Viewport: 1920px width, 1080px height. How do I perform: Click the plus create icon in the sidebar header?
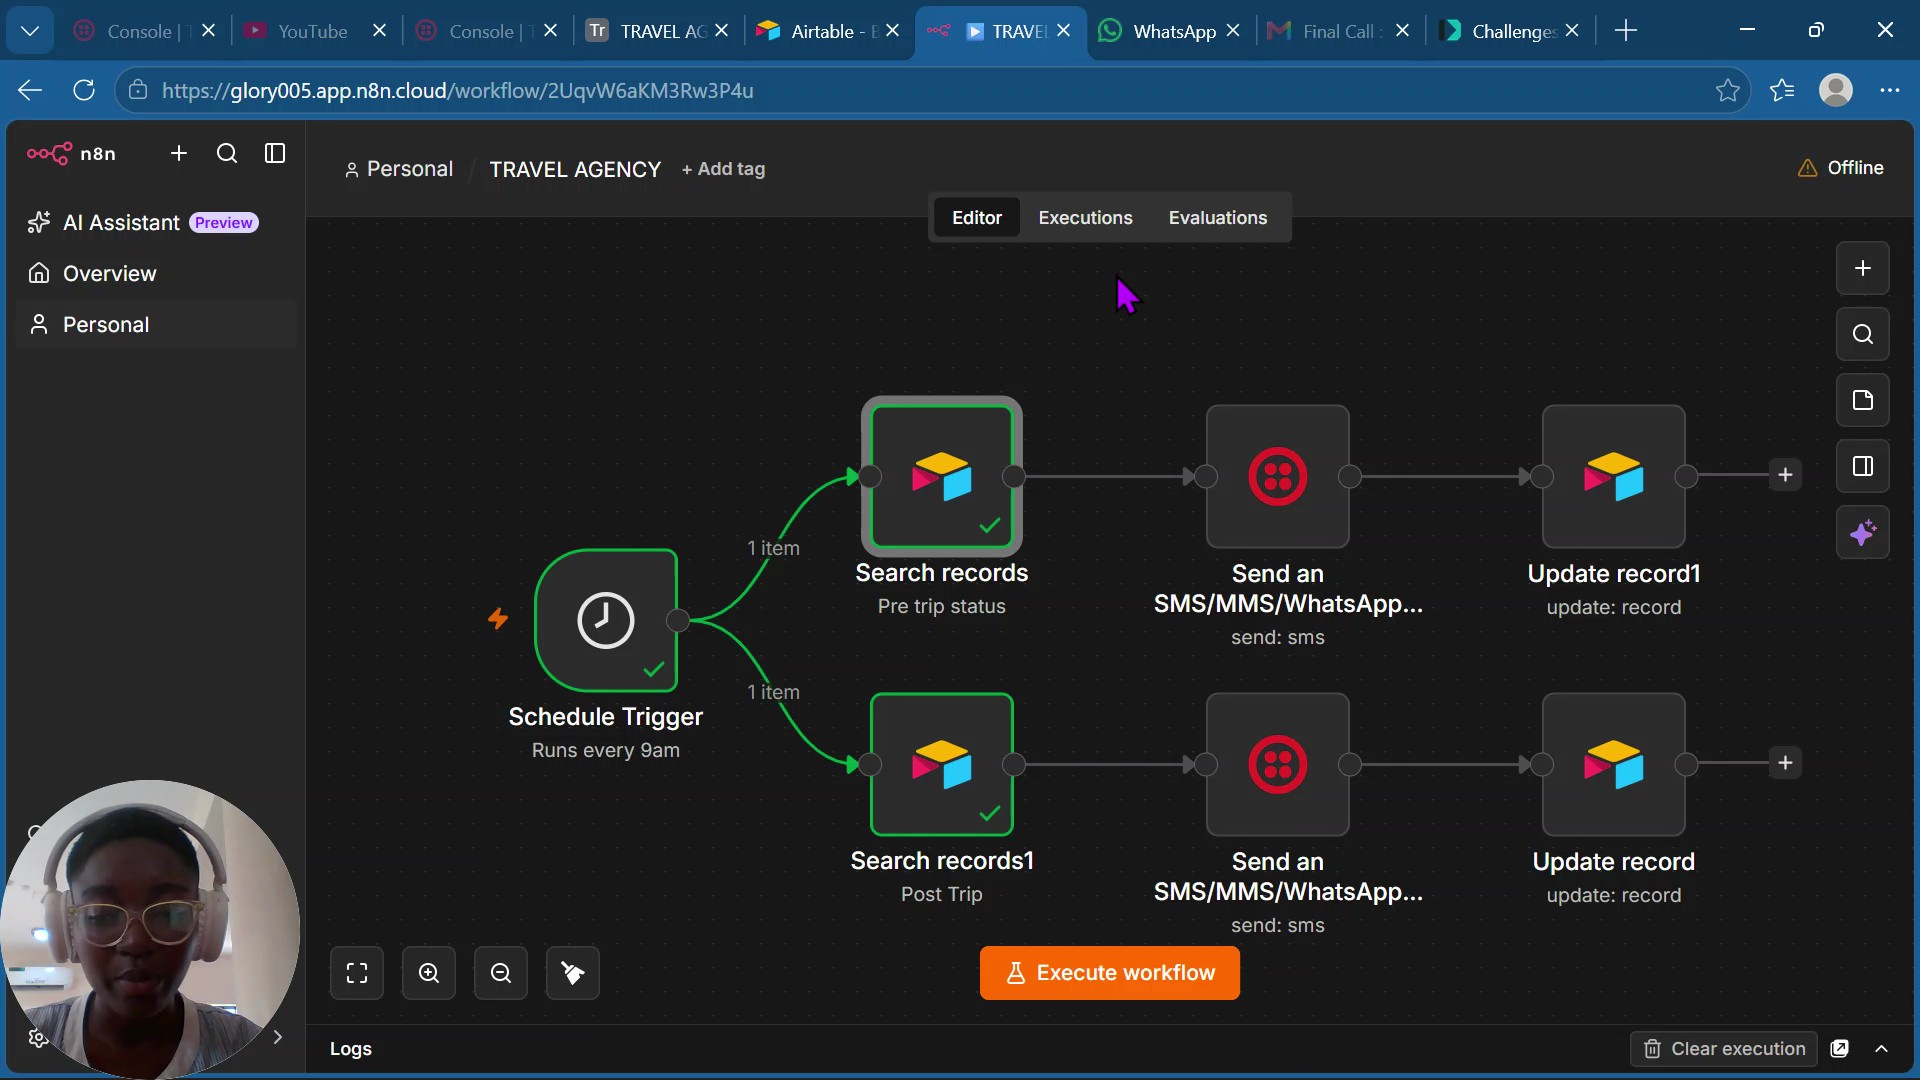(x=179, y=153)
